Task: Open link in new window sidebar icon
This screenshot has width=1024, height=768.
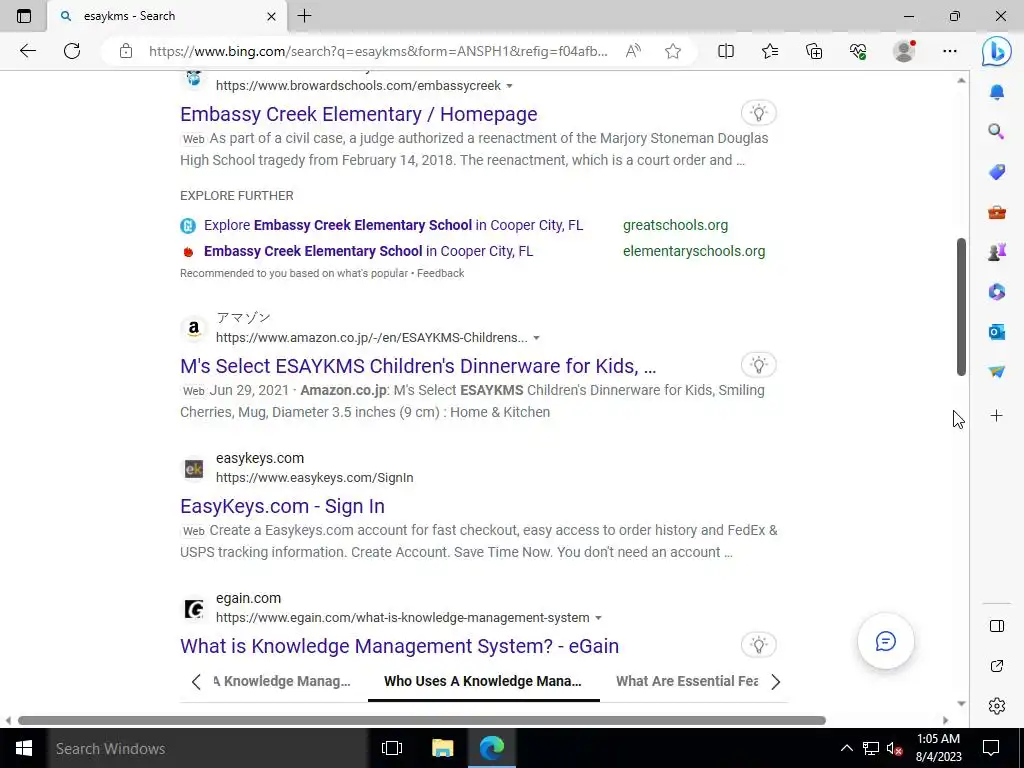Action: (x=997, y=666)
